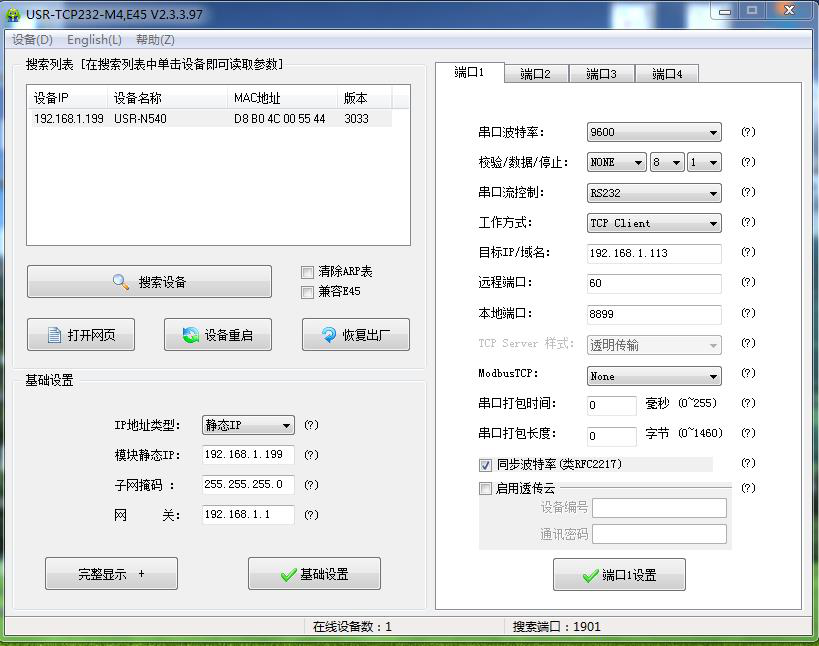Apply settings with the 基础设置 button
The height and width of the screenshot is (646, 819).
[x=314, y=574]
